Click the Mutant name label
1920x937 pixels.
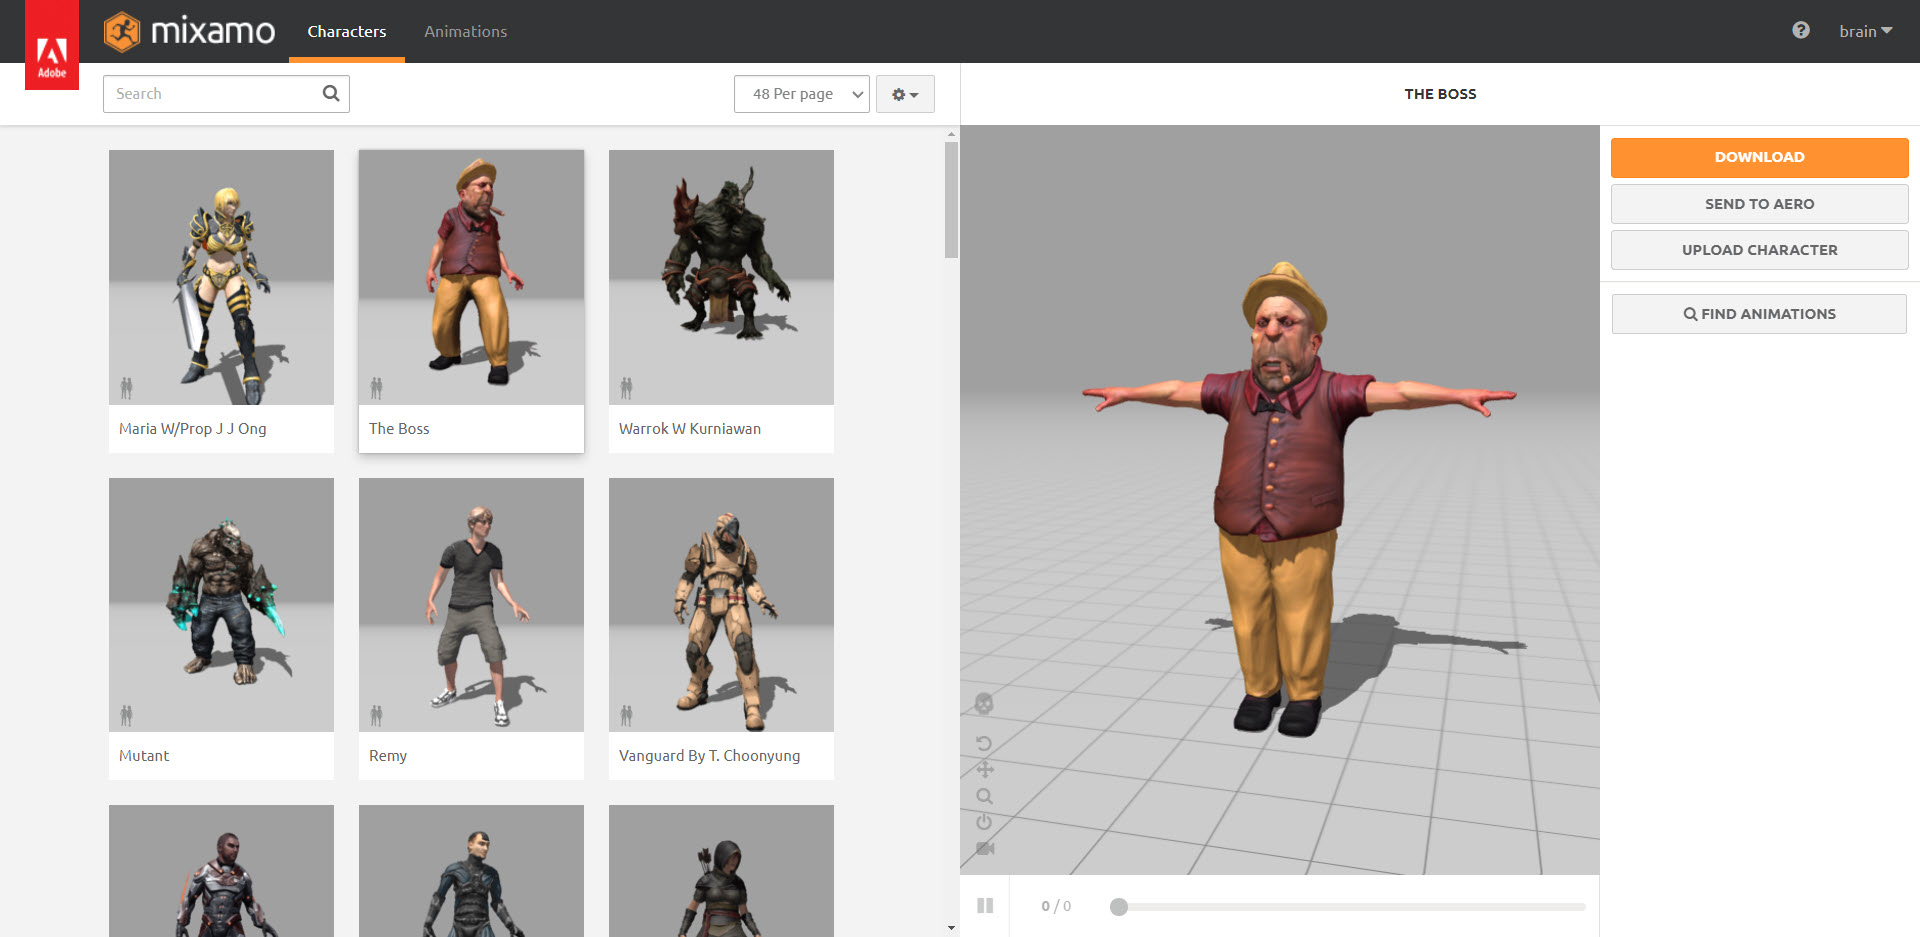[144, 756]
